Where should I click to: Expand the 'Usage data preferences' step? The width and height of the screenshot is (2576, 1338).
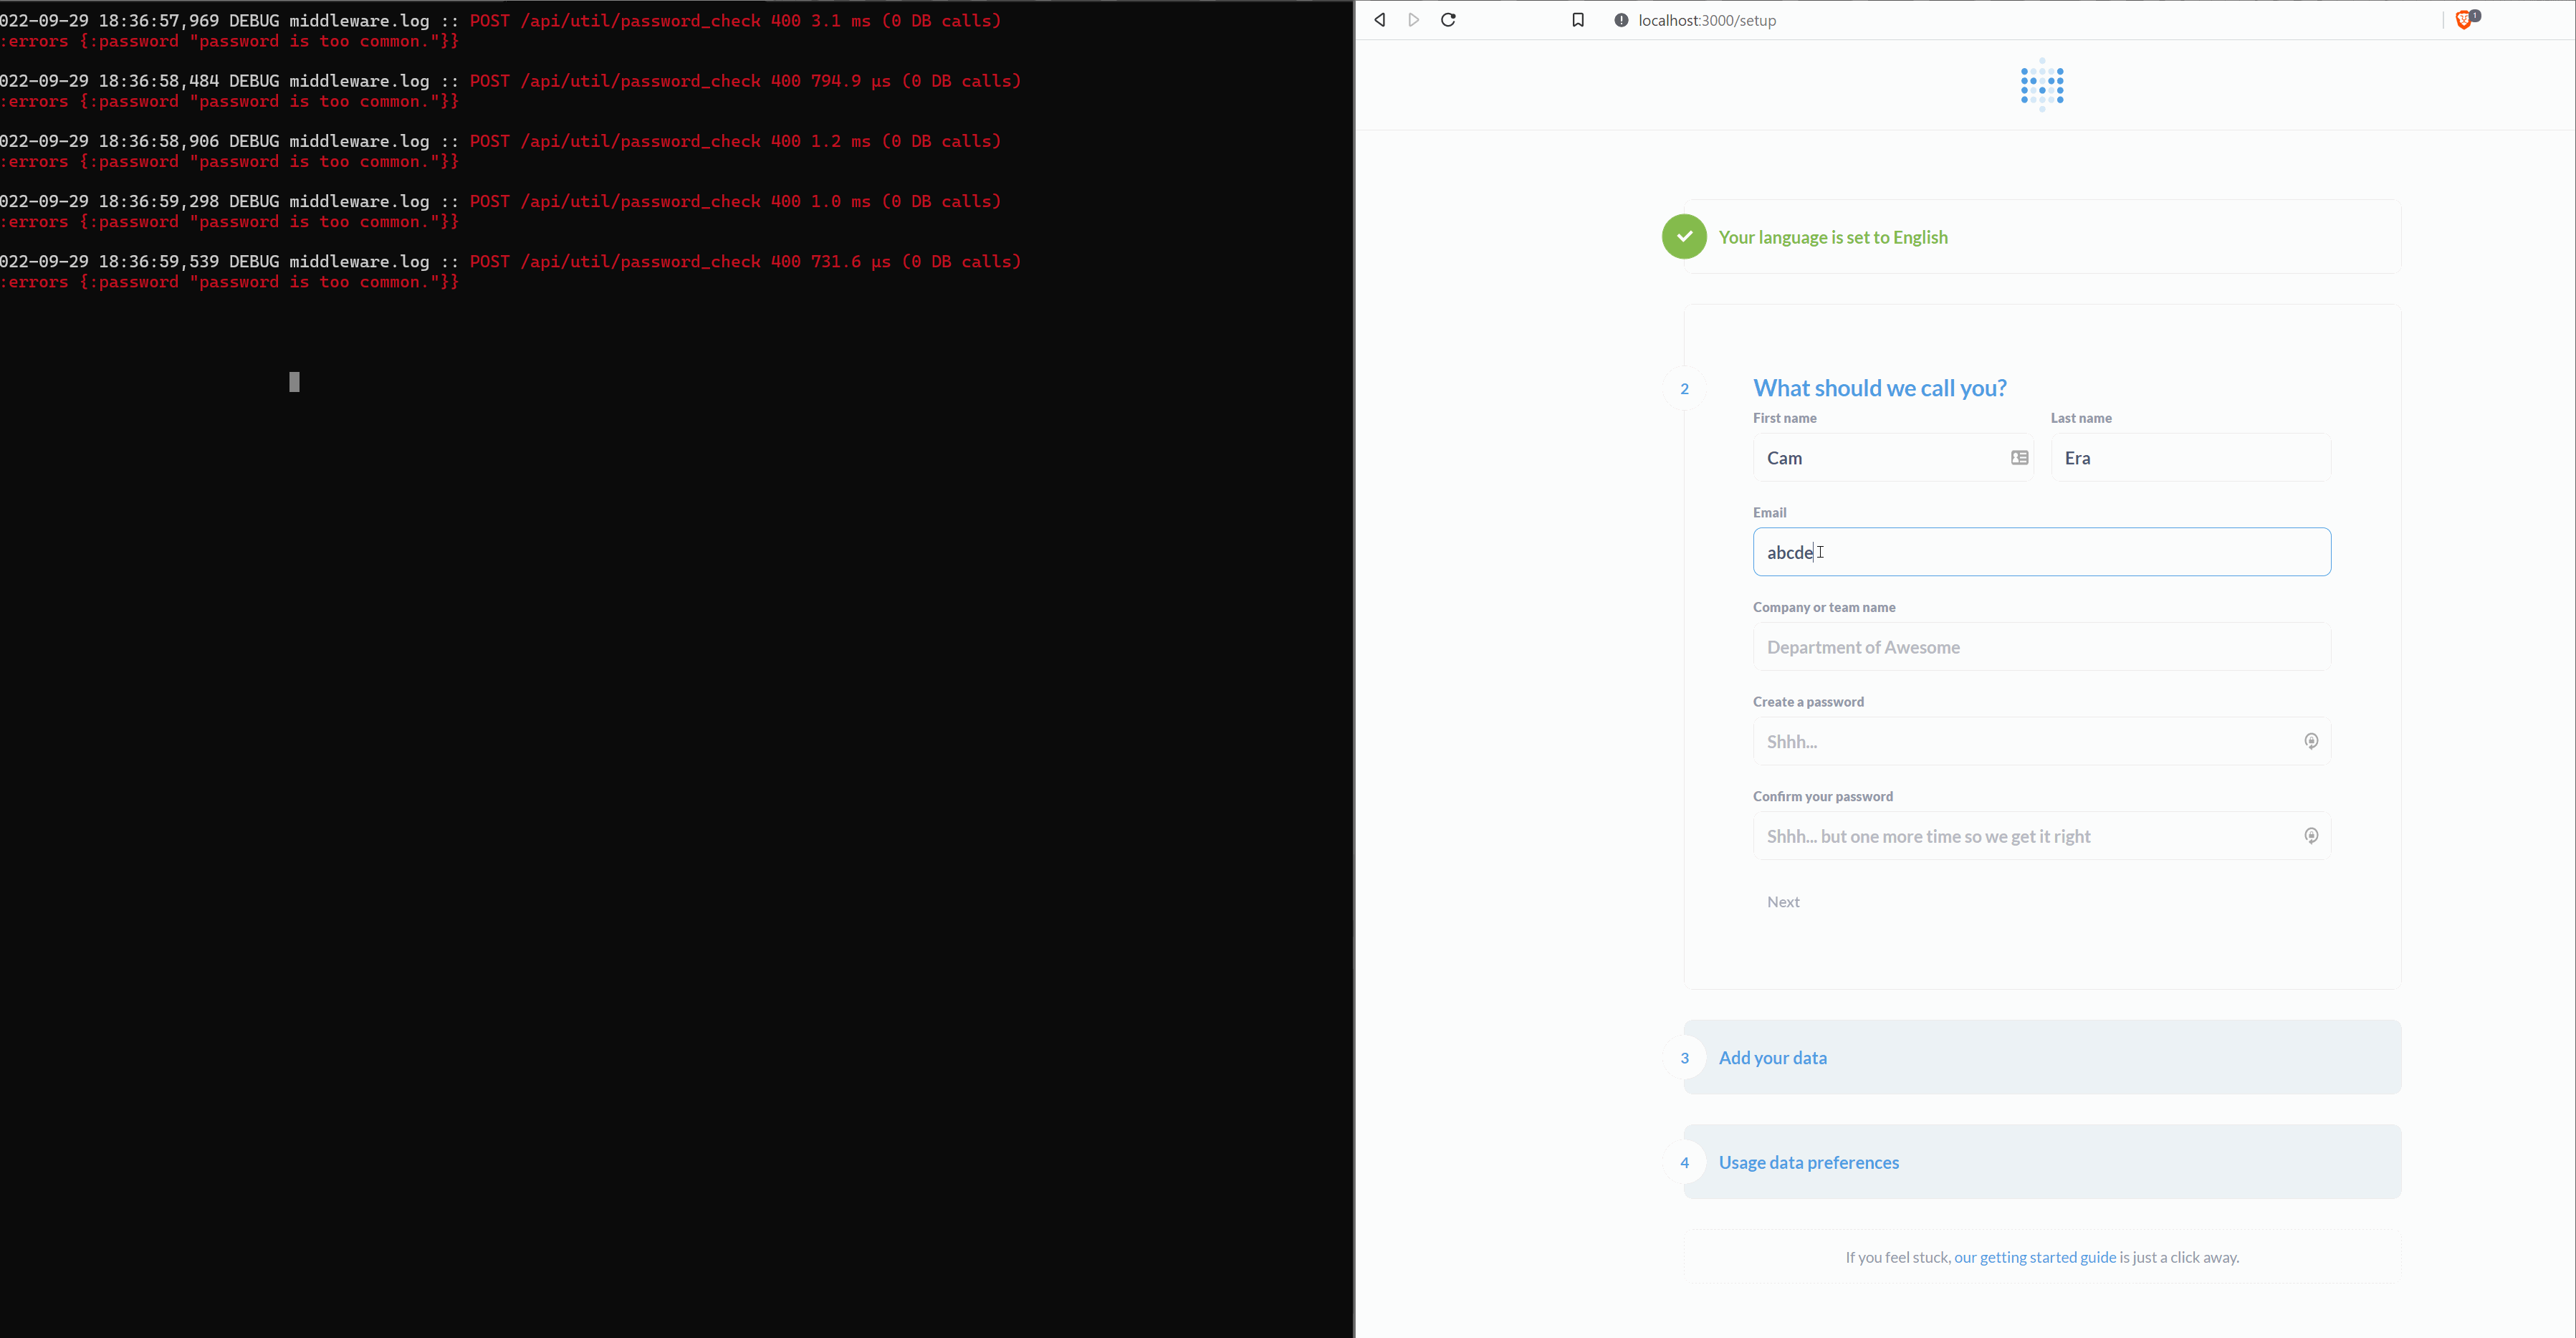pyautogui.click(x=1808, y=1162)
